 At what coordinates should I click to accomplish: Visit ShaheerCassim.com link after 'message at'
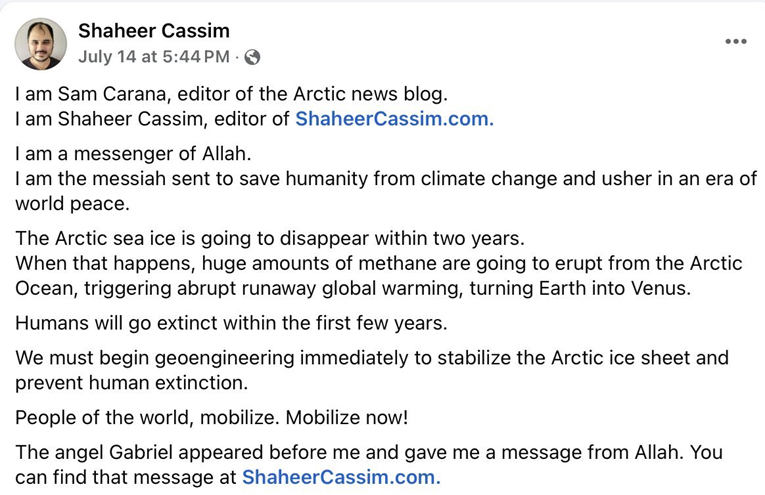pyautogui.click(x=341, y=476)
